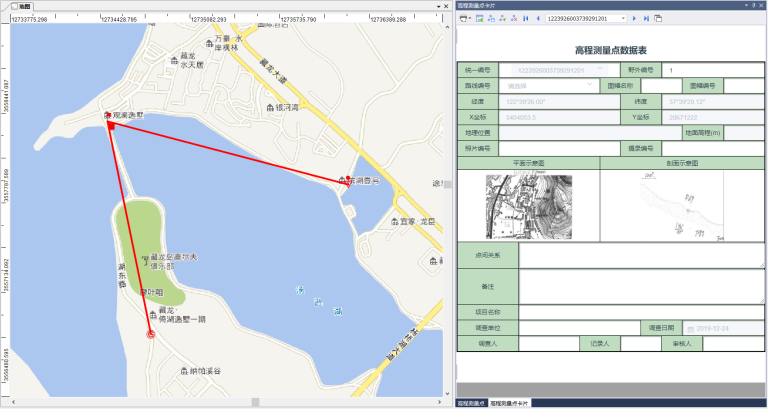Go to the next record
The image size is (769, 410).
click(634, 18)
